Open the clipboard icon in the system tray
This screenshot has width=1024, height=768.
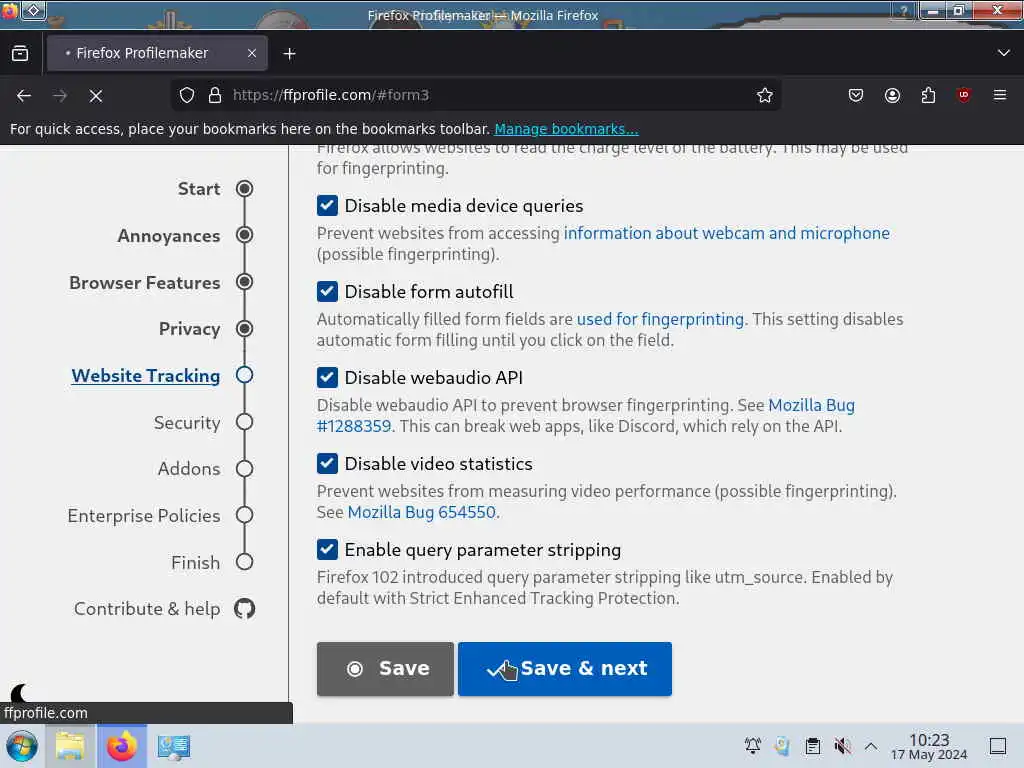coord(812,745)
